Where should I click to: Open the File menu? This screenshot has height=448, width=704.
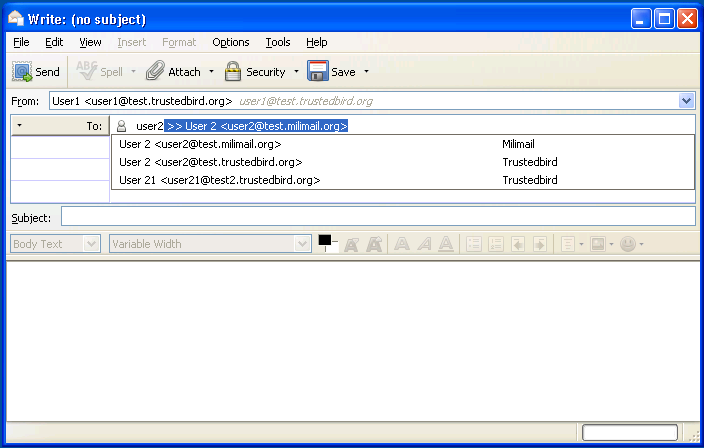click(x=21, y=42)
